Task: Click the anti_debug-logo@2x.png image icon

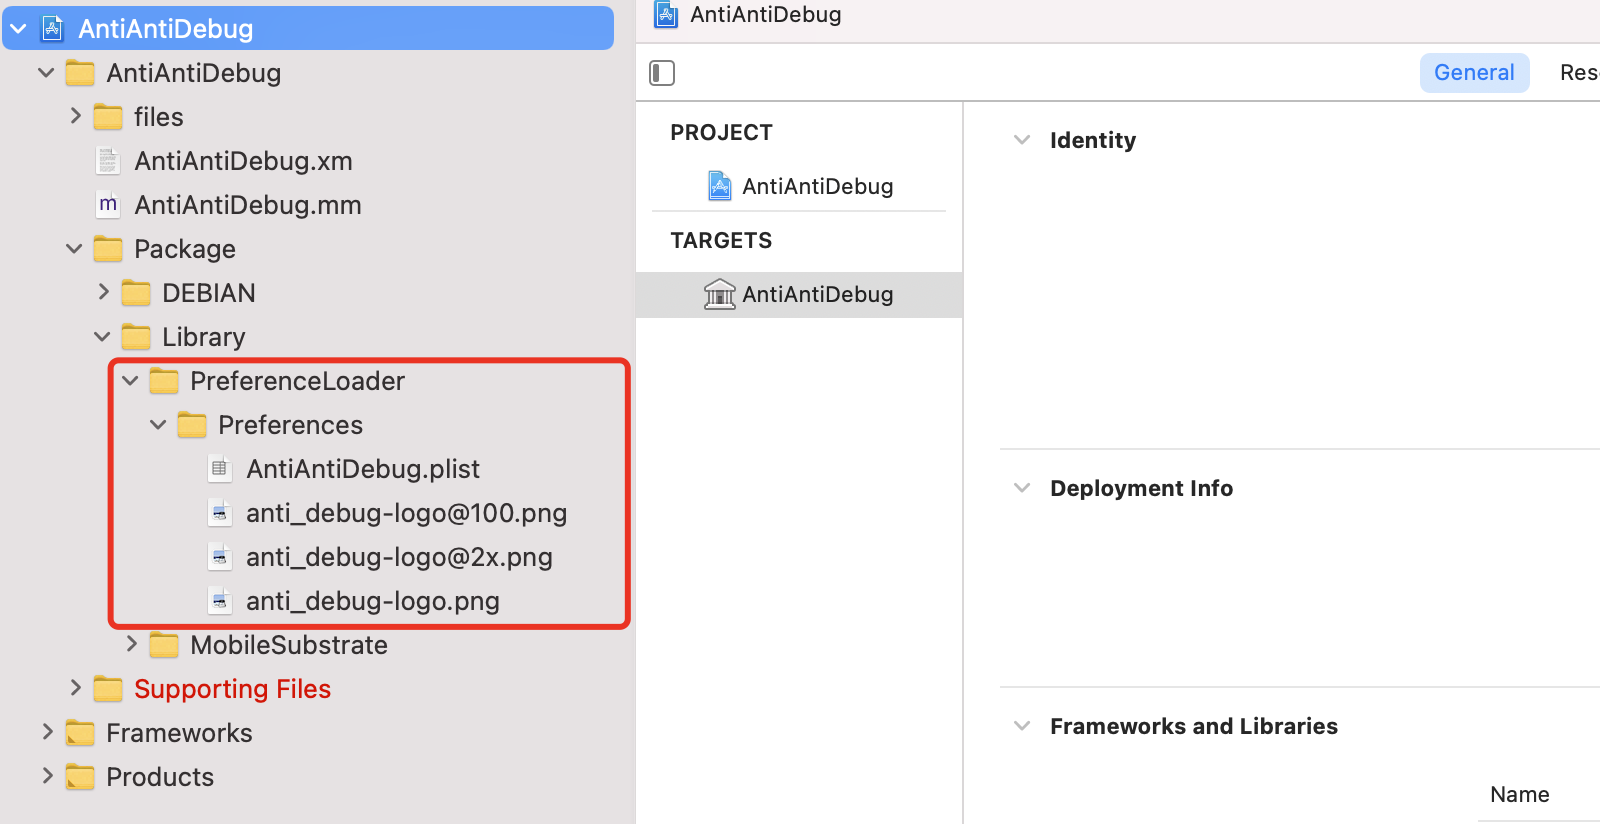Action: 220,557
